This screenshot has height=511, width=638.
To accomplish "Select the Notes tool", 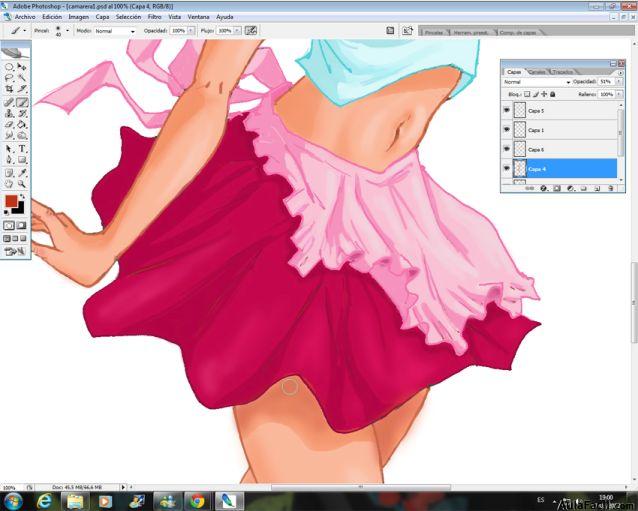I will click(x=9, y=173).
